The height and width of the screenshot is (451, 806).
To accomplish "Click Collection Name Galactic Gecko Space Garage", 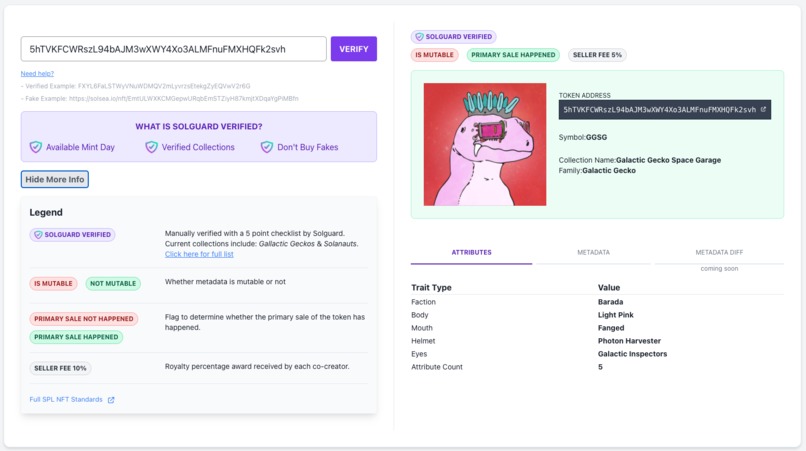I will click(x=640, y=160).
